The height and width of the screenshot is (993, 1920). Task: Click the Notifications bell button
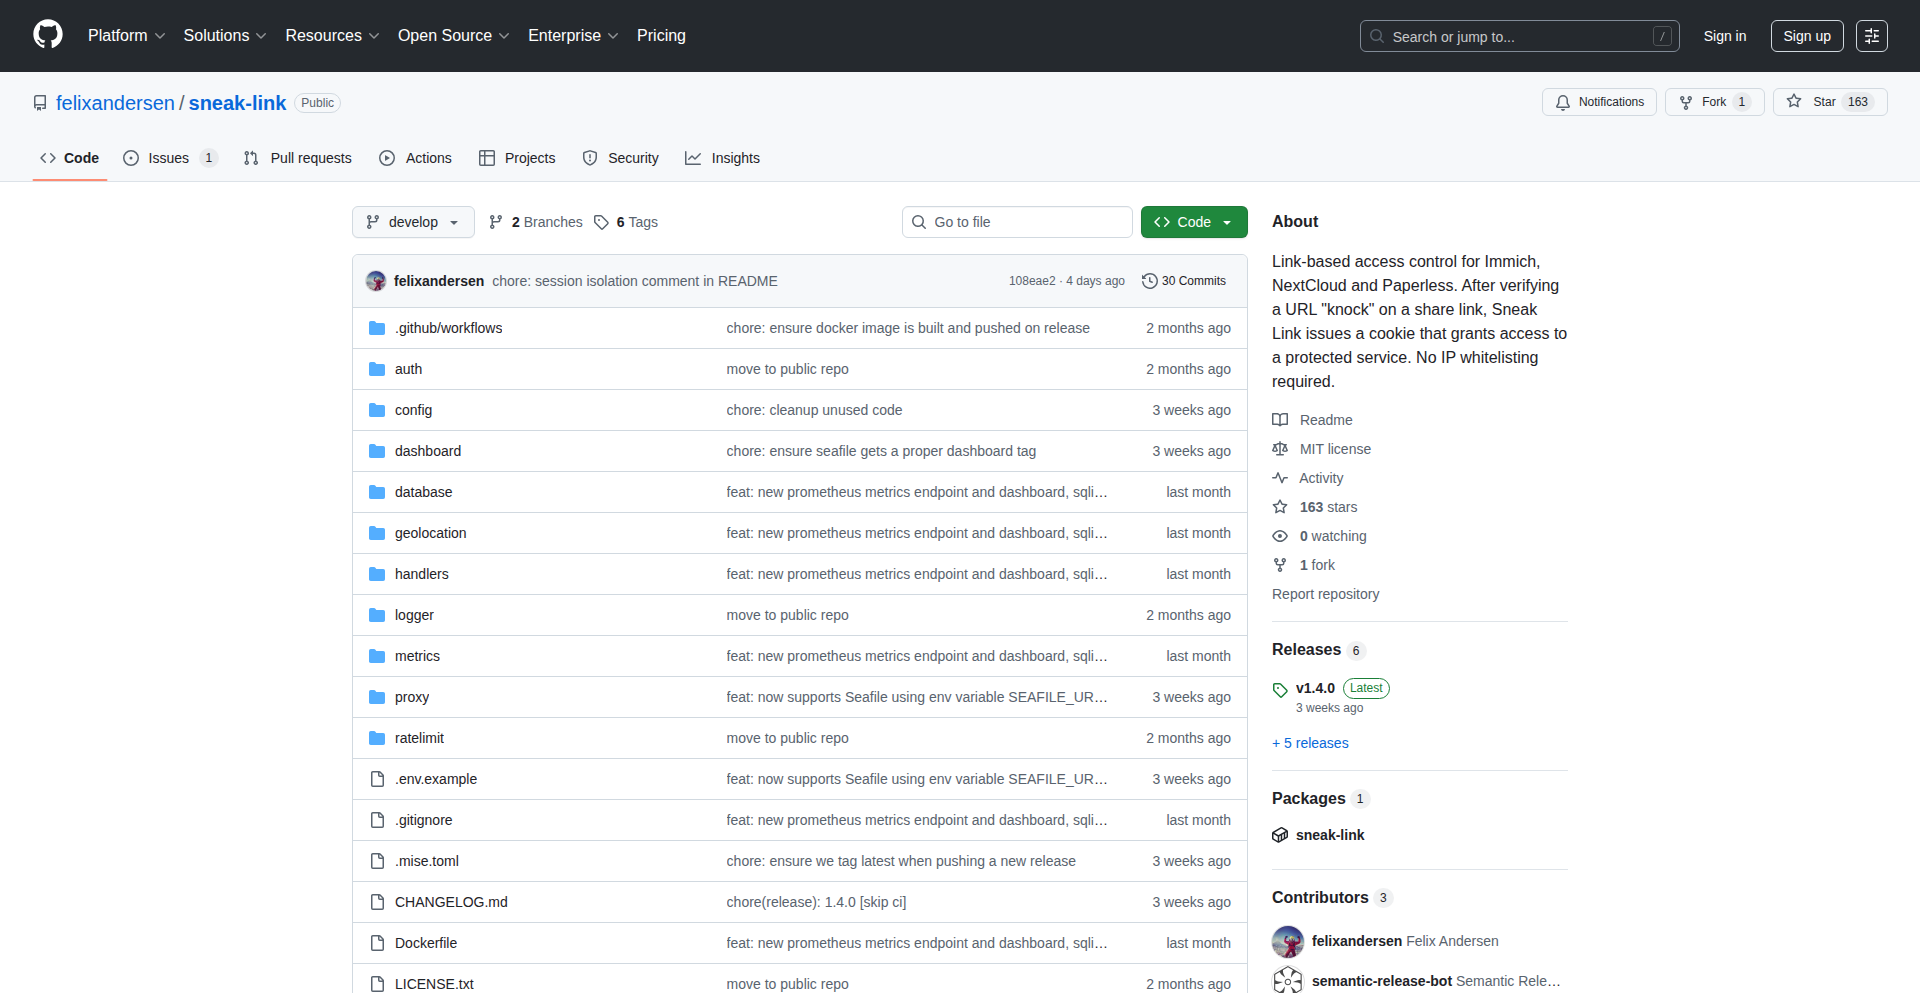1599,102
